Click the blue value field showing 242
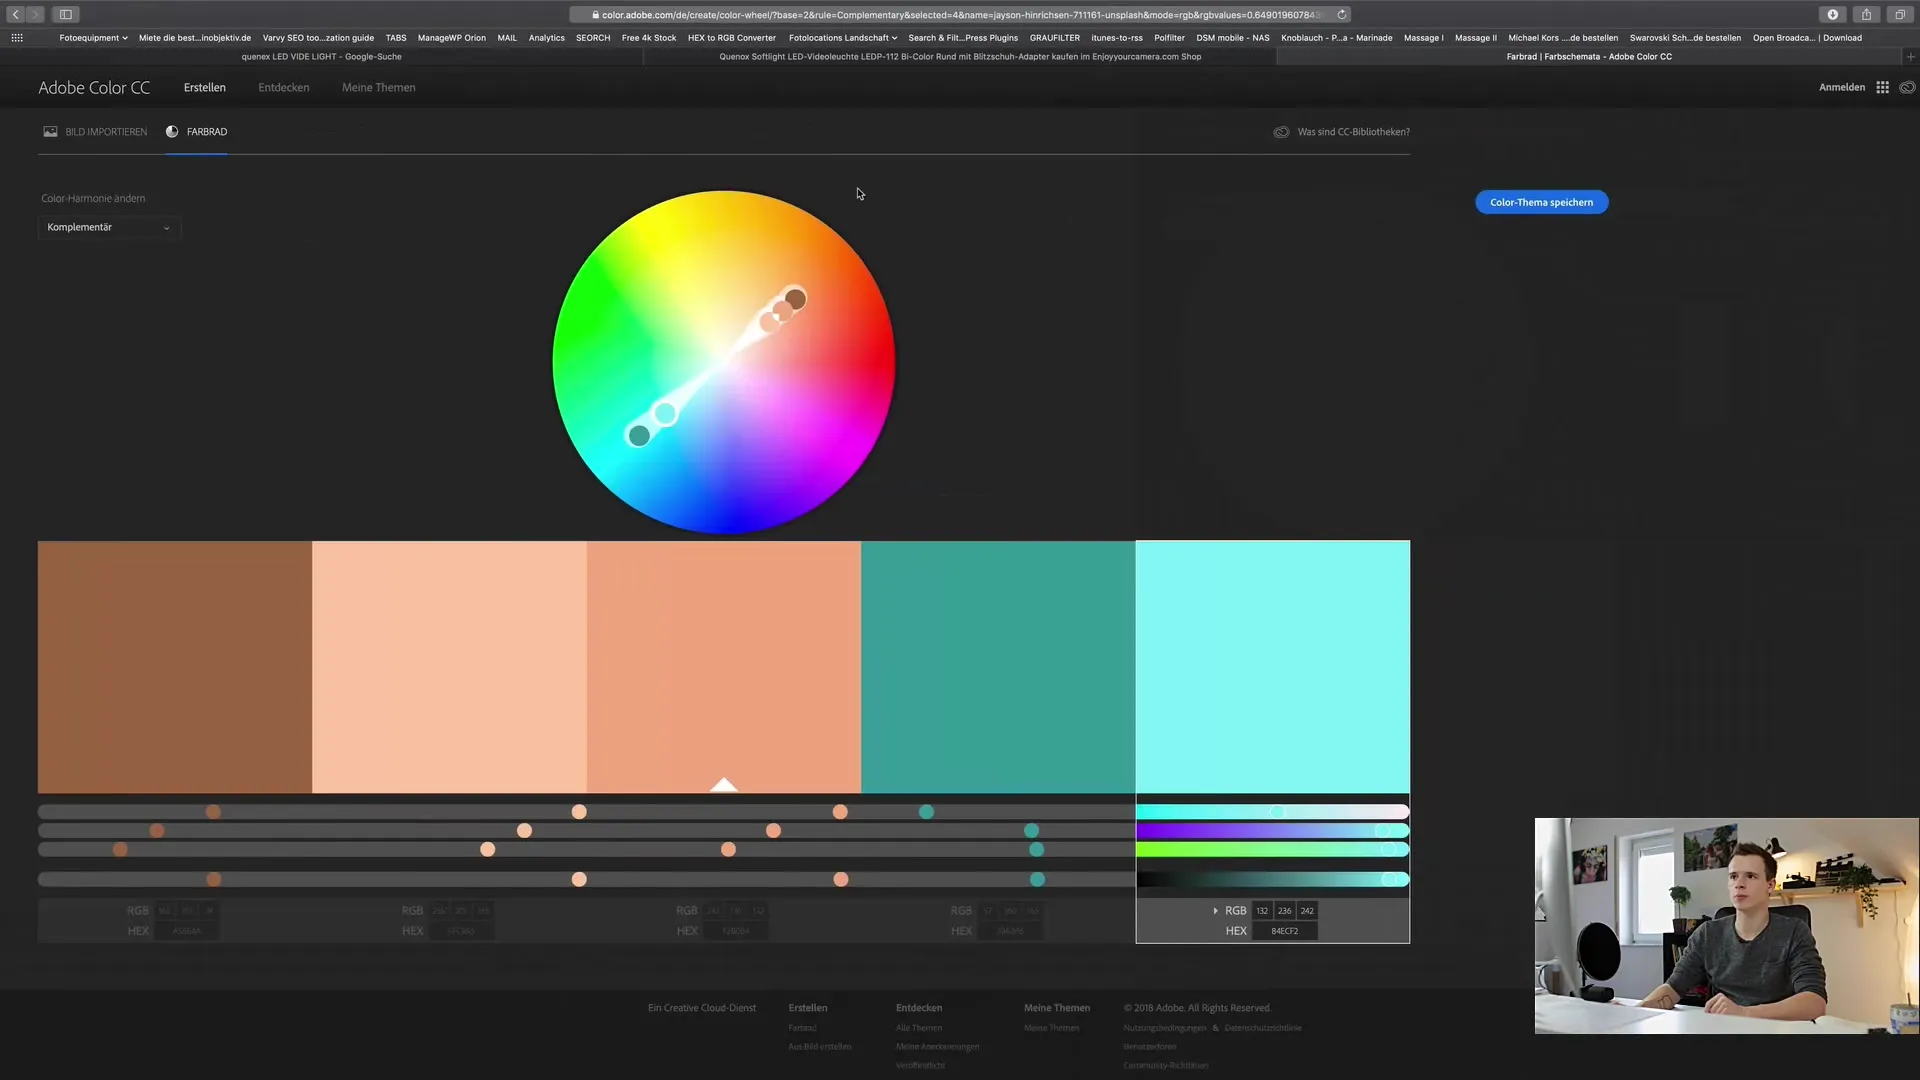This screenshot has height=1080, width=1920. (x=1307, y=911)
